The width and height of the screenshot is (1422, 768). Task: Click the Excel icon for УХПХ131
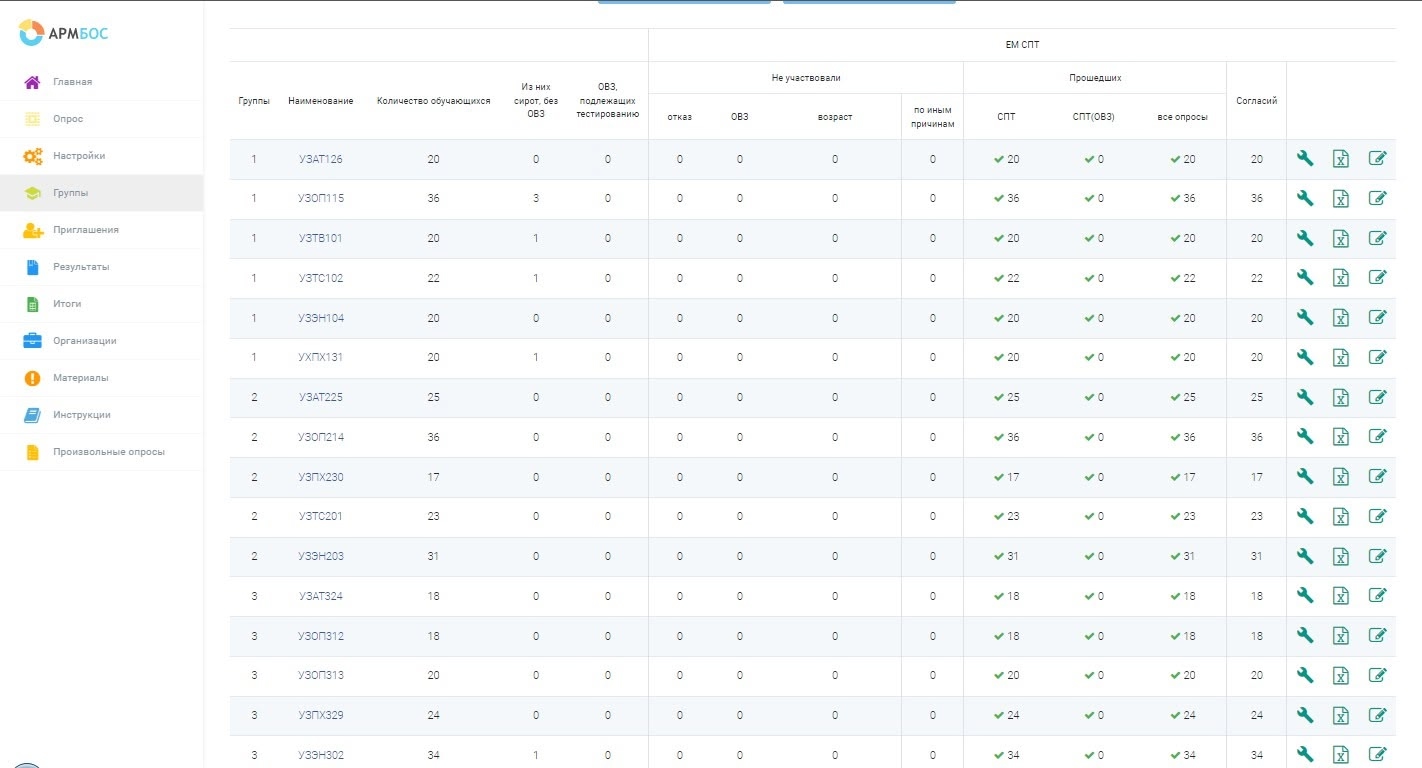1341,358
